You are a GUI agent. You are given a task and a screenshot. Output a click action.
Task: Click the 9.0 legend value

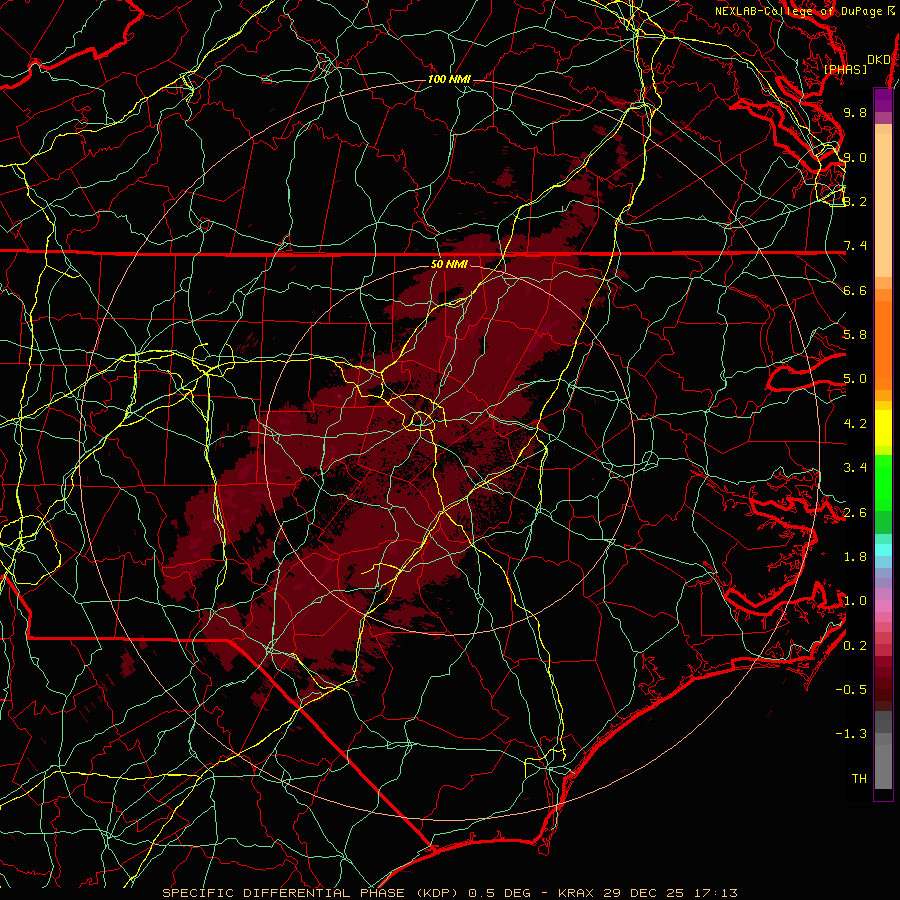click(855, 157)
